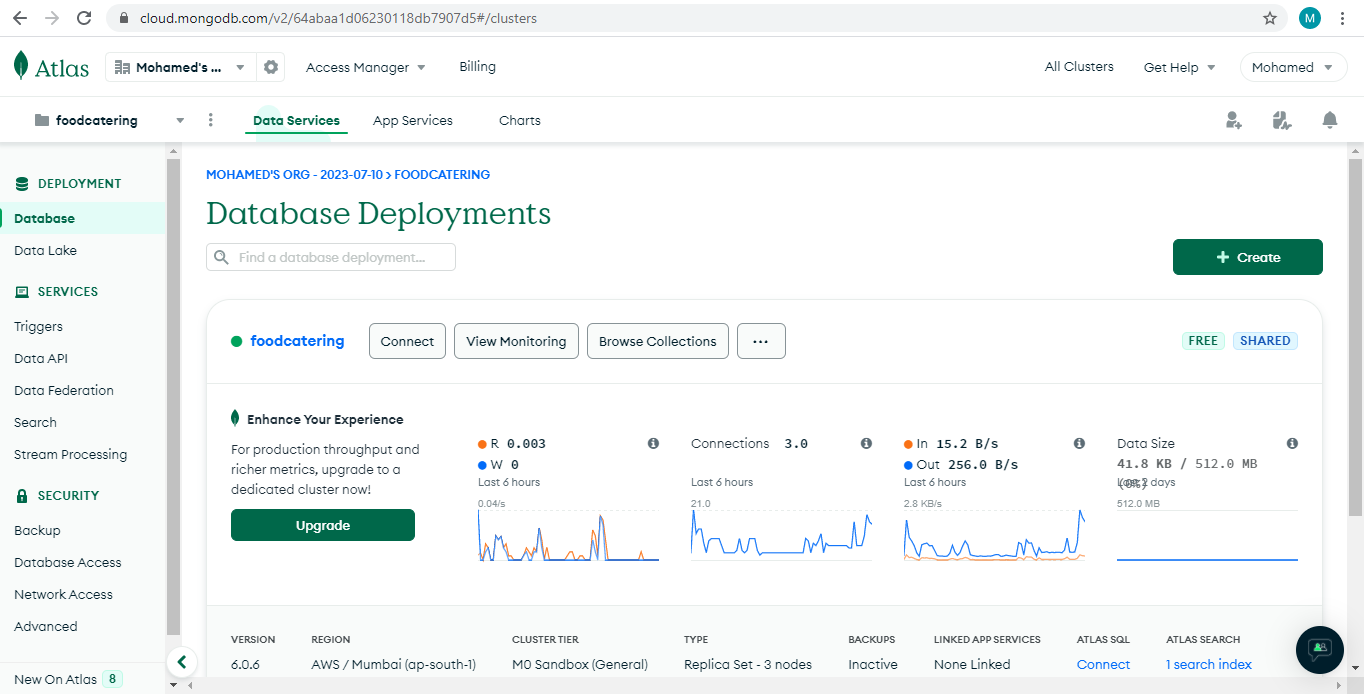Collapse the sidebar with the arrow icon

[181, 661]
